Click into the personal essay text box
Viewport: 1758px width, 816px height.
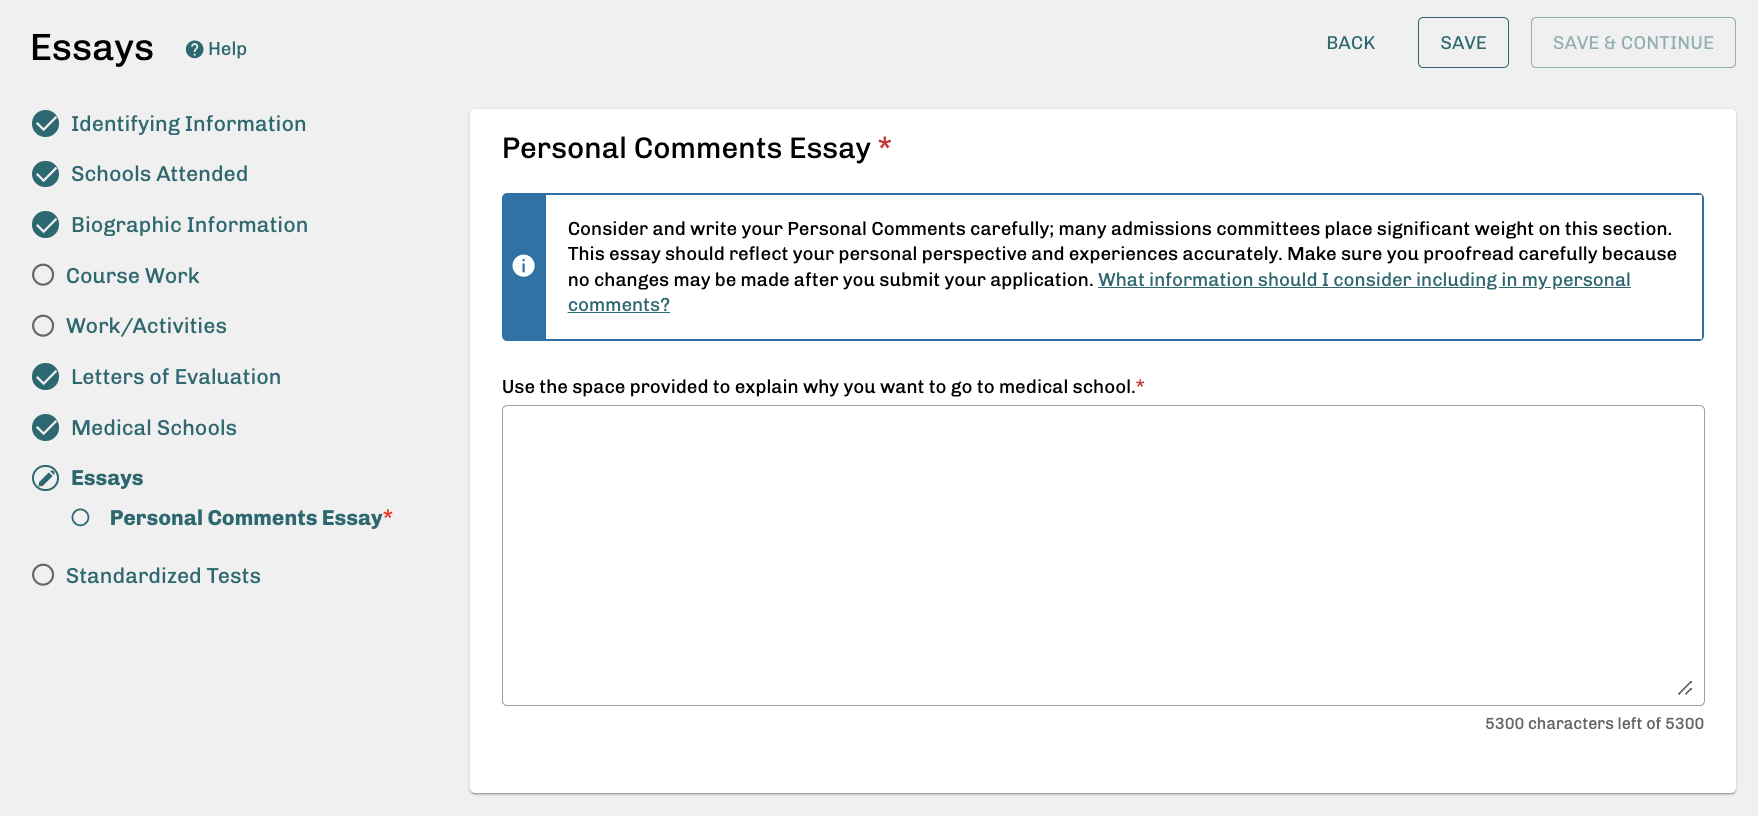coord(1102,555)
